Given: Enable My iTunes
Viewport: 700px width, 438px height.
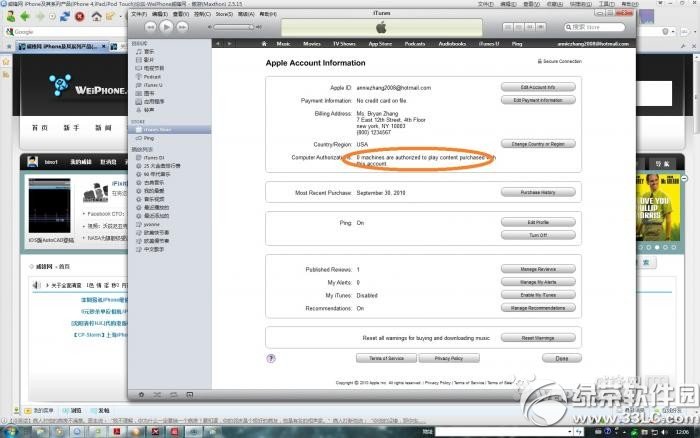Looking at the screenshot, I should click(538, 296).
